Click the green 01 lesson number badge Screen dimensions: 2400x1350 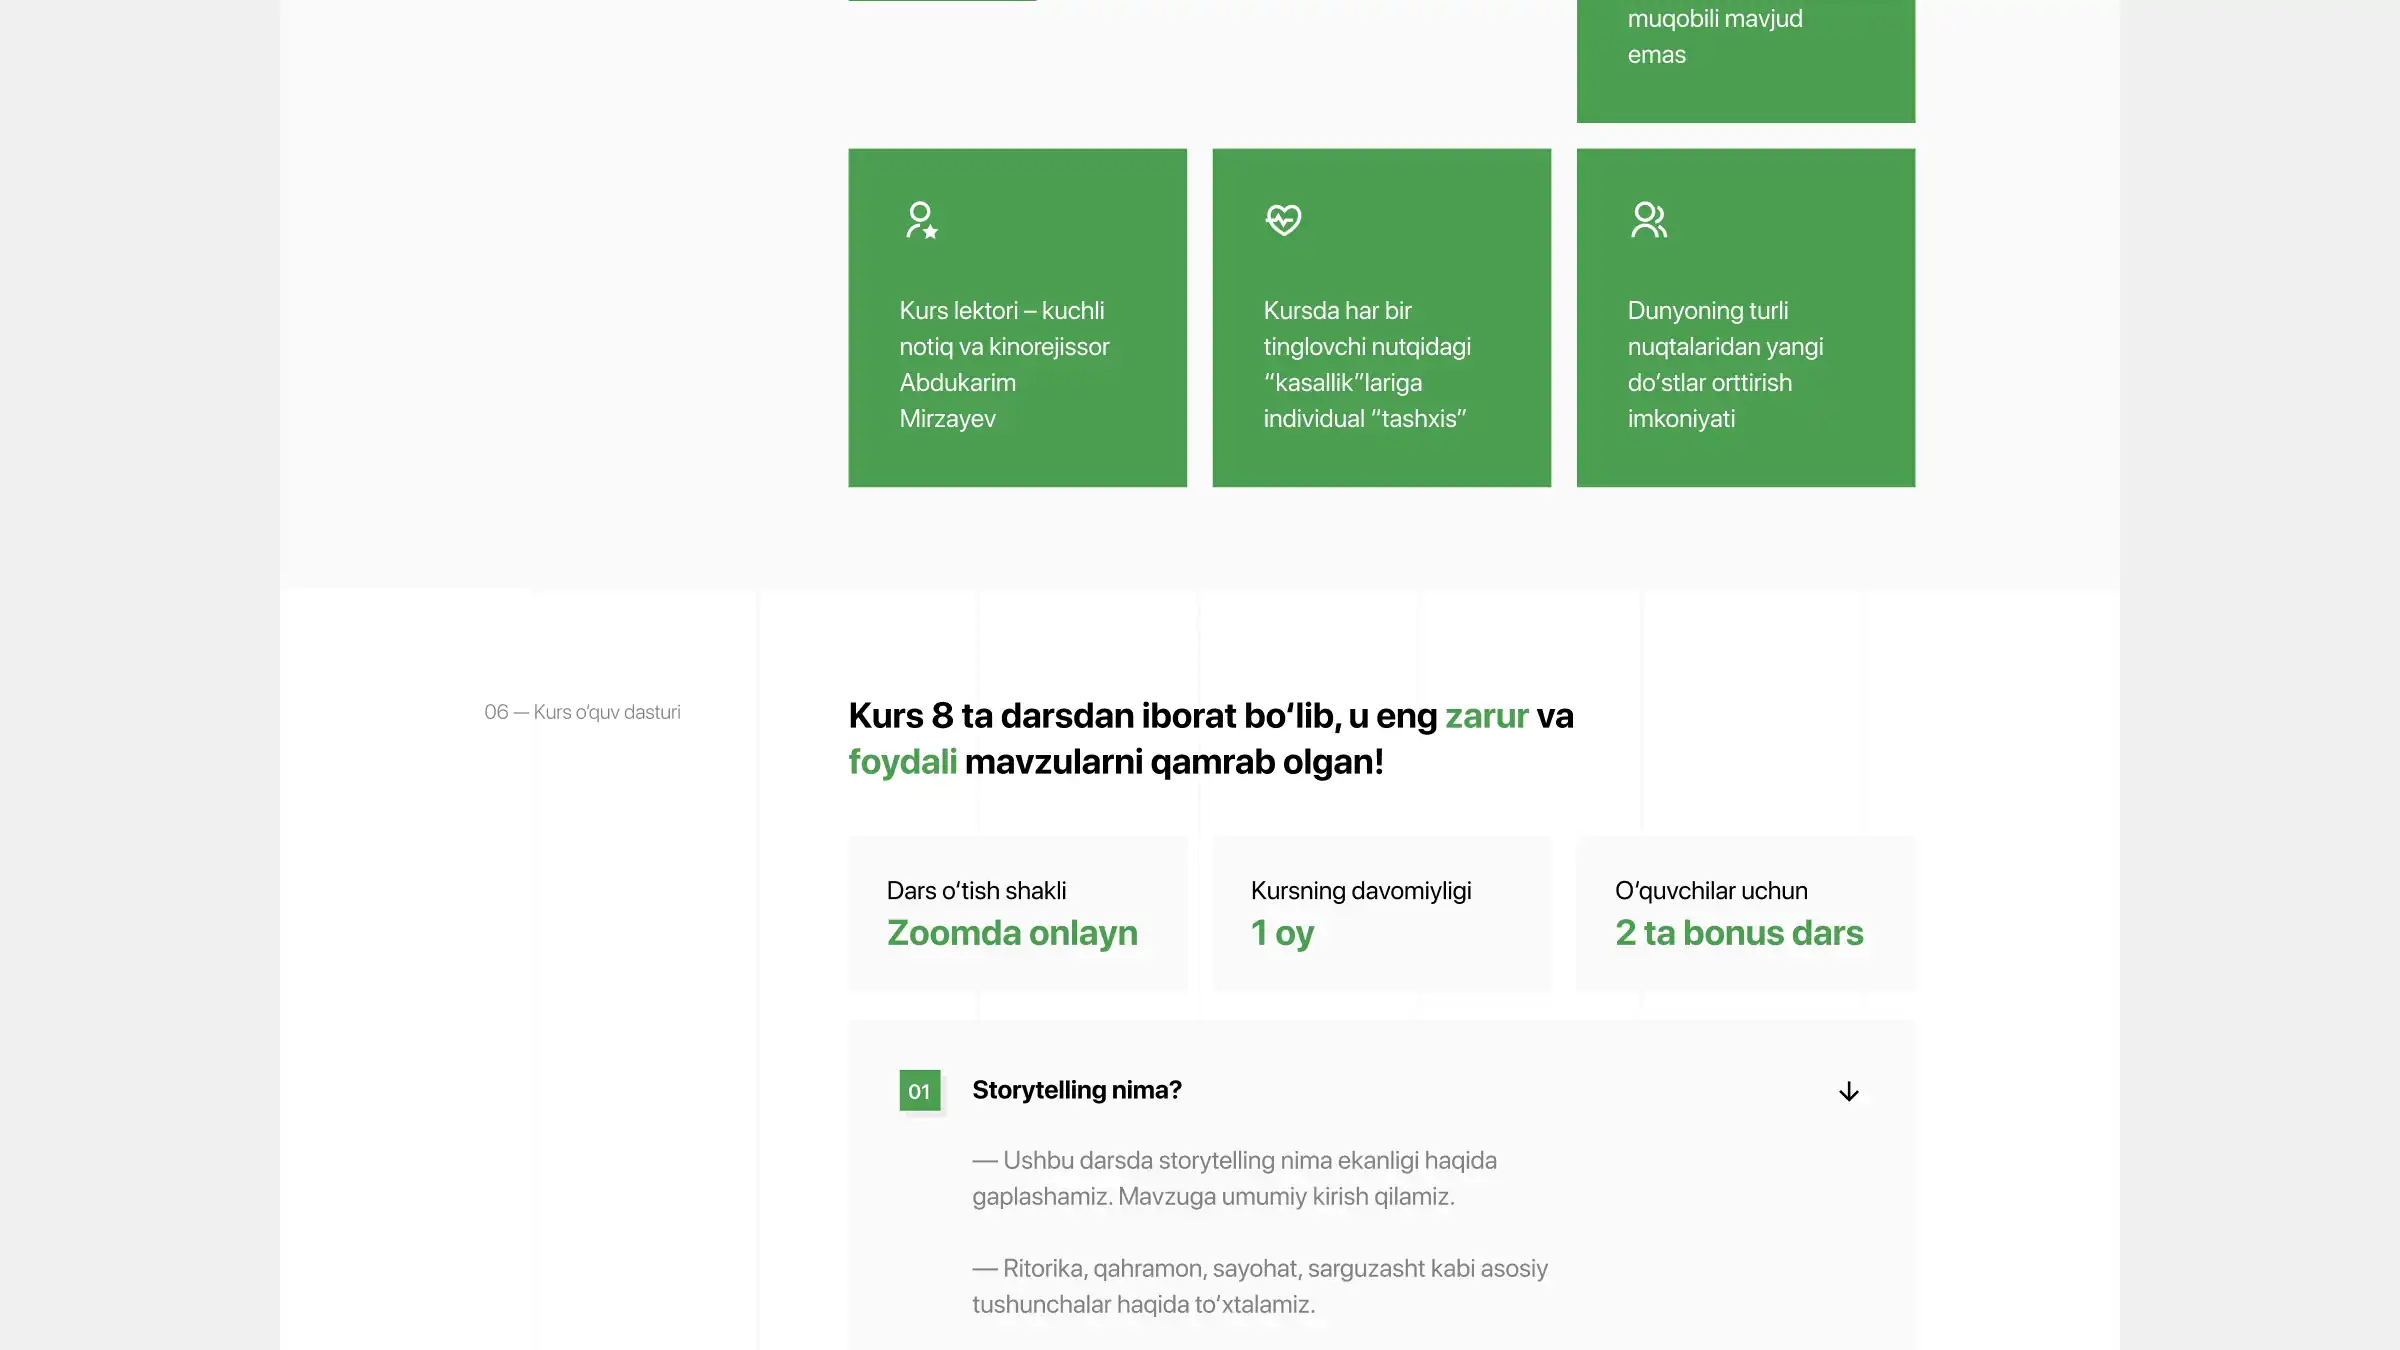tap(919, 1091)
